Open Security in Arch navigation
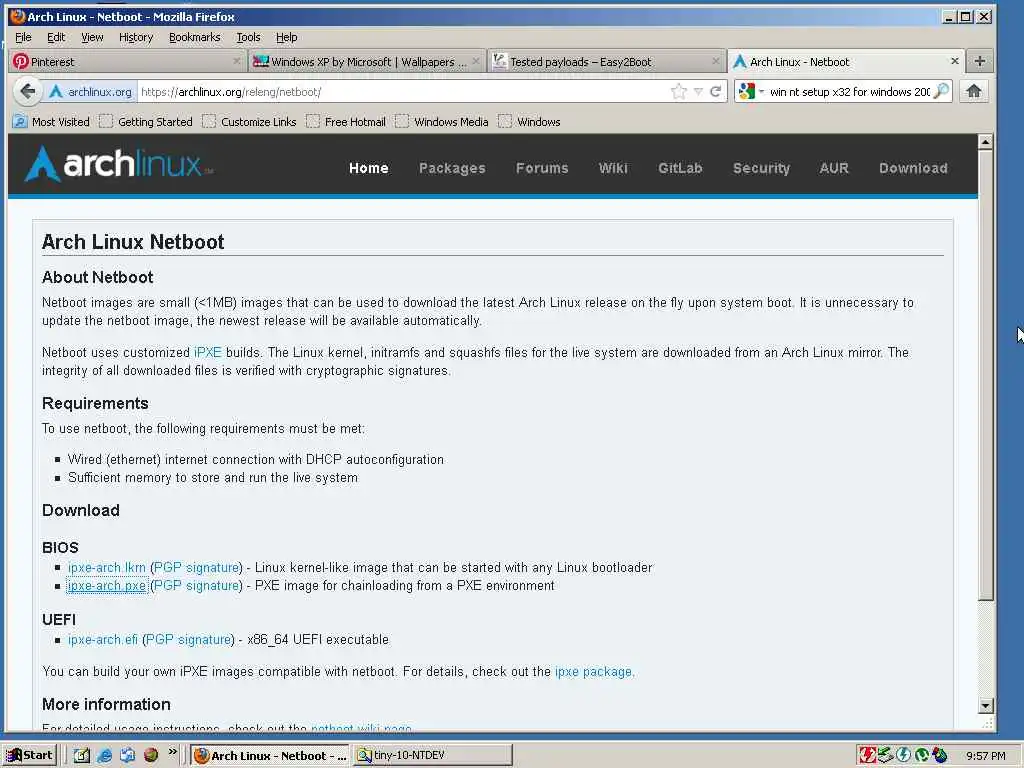Viewport: 1024px width, 768px height. coord(761,168)
